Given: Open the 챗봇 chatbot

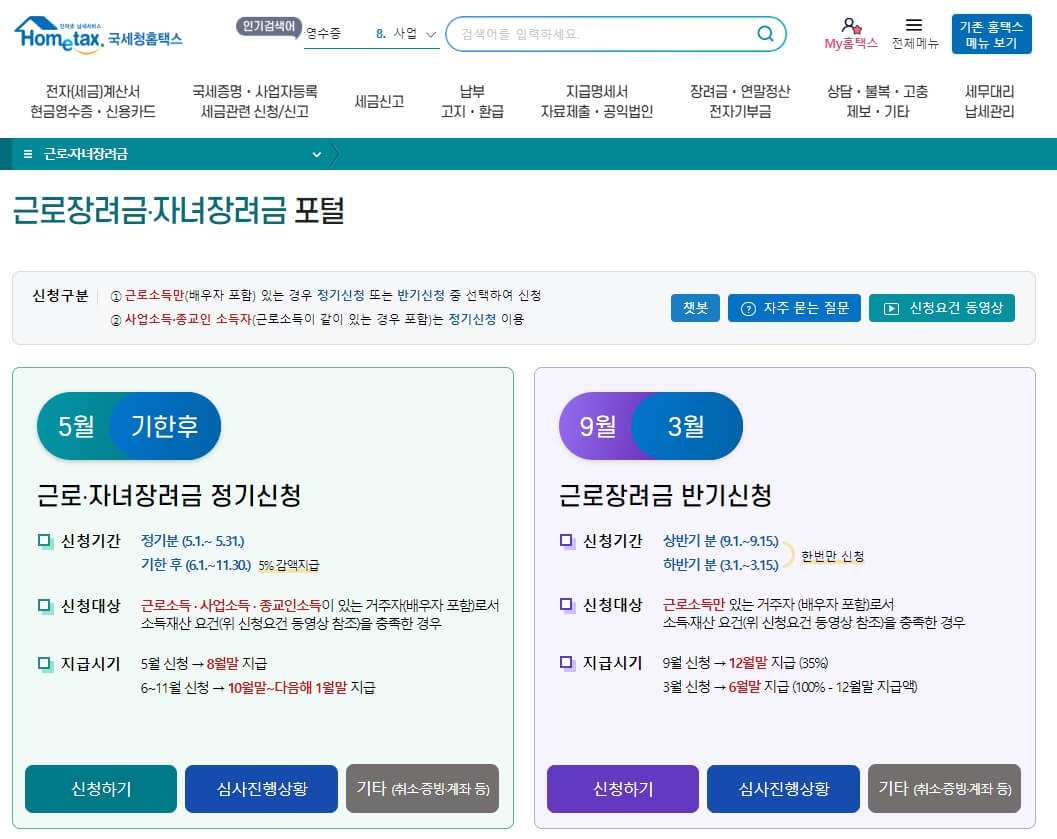Looking at the screenshot, I should coord(694,308).
